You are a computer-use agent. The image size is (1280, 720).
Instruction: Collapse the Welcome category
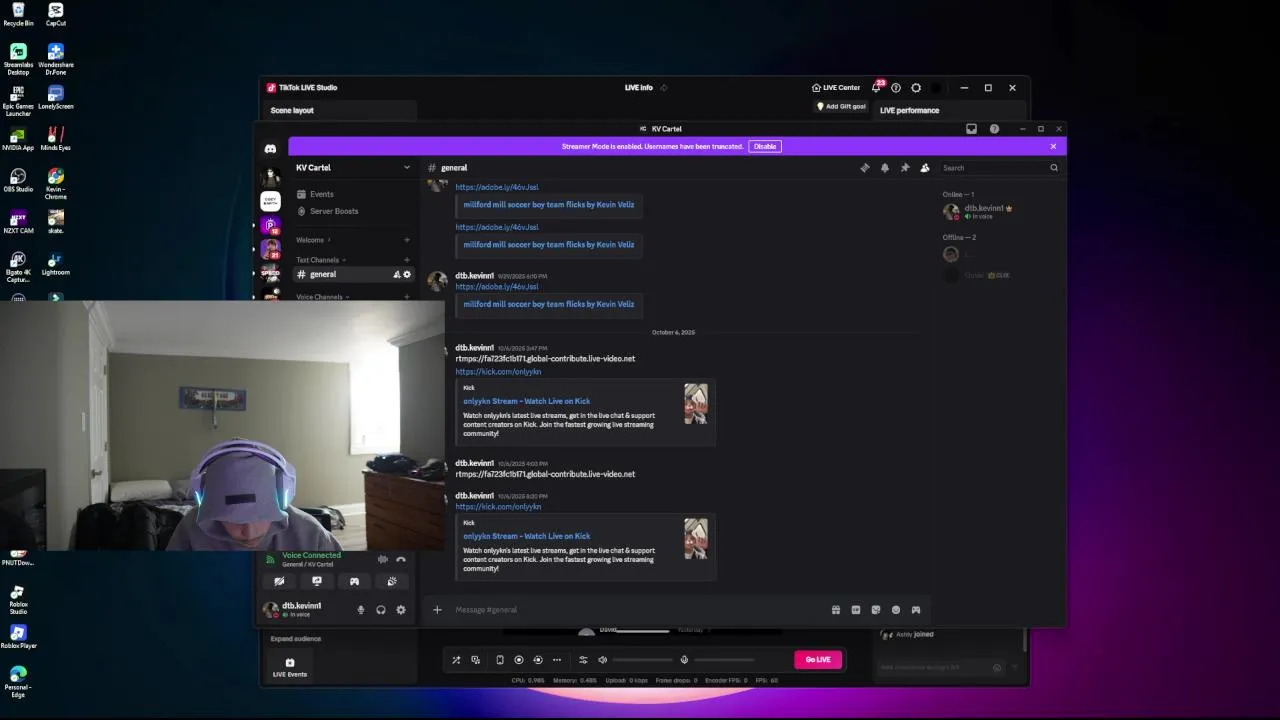[313, 240]
